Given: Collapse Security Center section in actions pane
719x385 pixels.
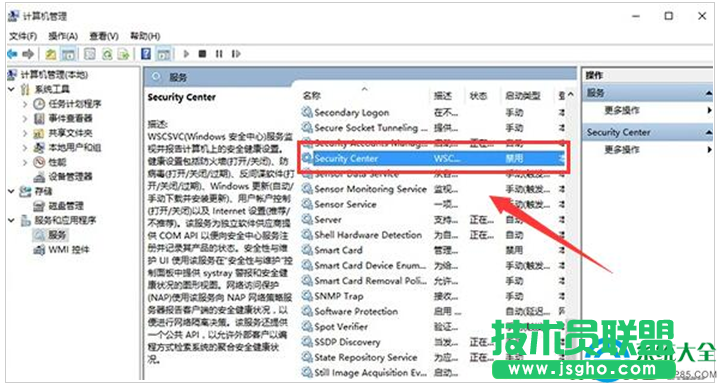Looking at the screenshot, I should pyautogui.click(x=708, y=132).
